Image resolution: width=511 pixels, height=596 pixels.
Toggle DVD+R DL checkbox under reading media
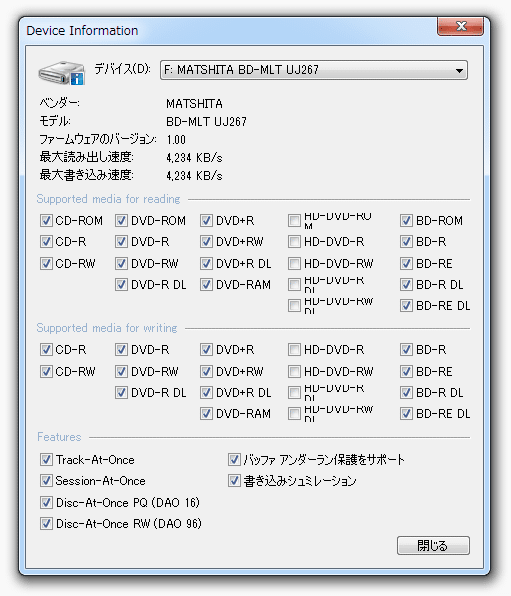tap(206, 263)
